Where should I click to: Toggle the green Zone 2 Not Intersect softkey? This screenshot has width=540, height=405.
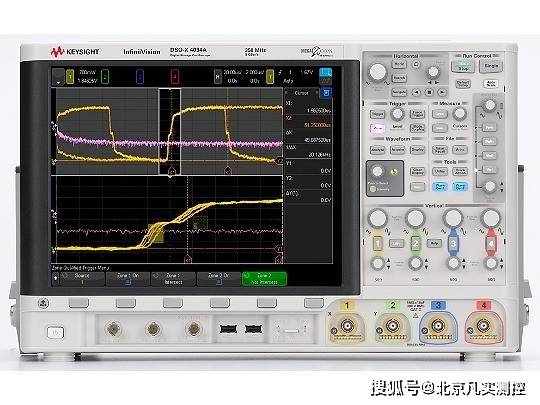tap(264, 279)
